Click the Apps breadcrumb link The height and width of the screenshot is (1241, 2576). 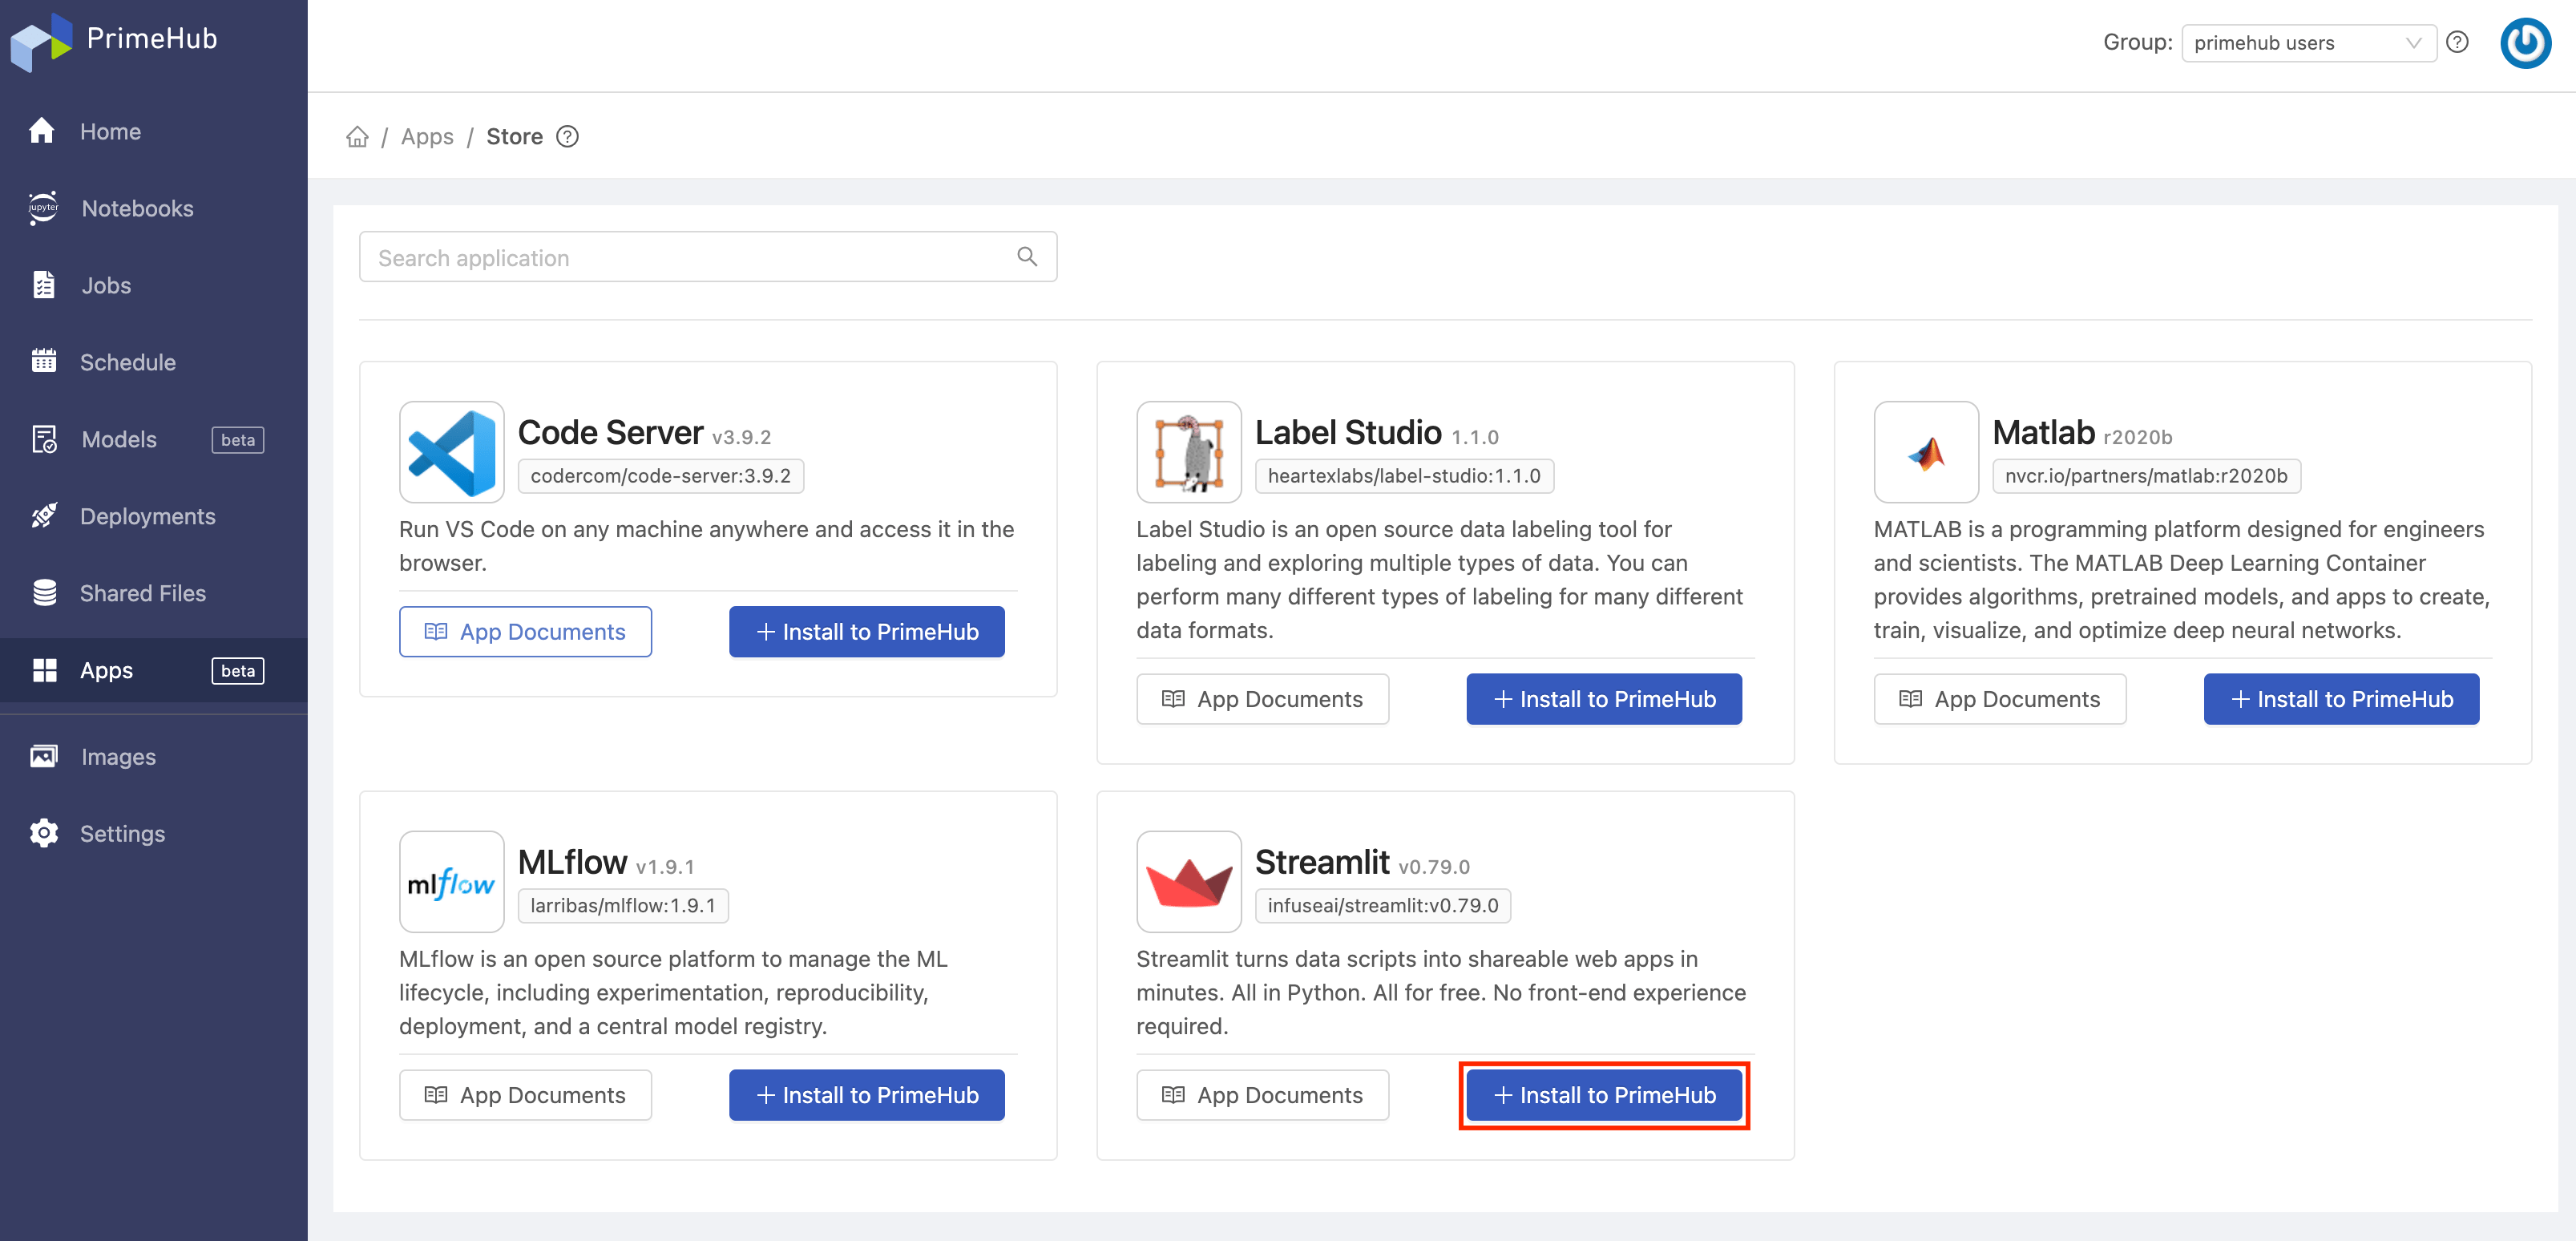tap(427, 136)
